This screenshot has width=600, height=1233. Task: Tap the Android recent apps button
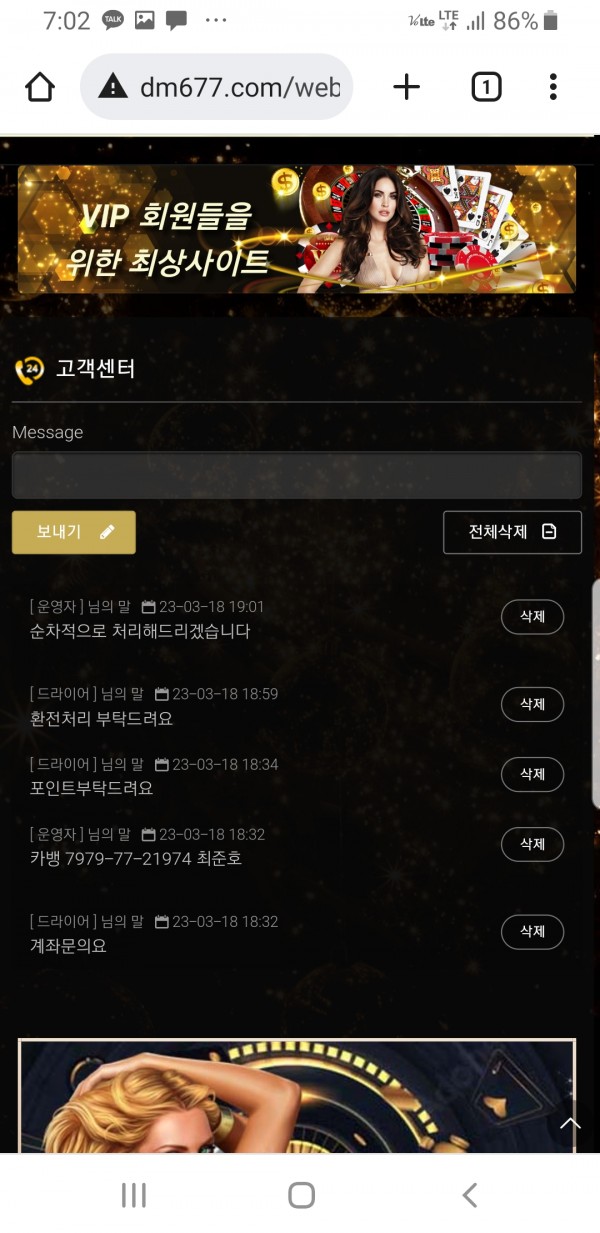click(x=133, y=1195)
